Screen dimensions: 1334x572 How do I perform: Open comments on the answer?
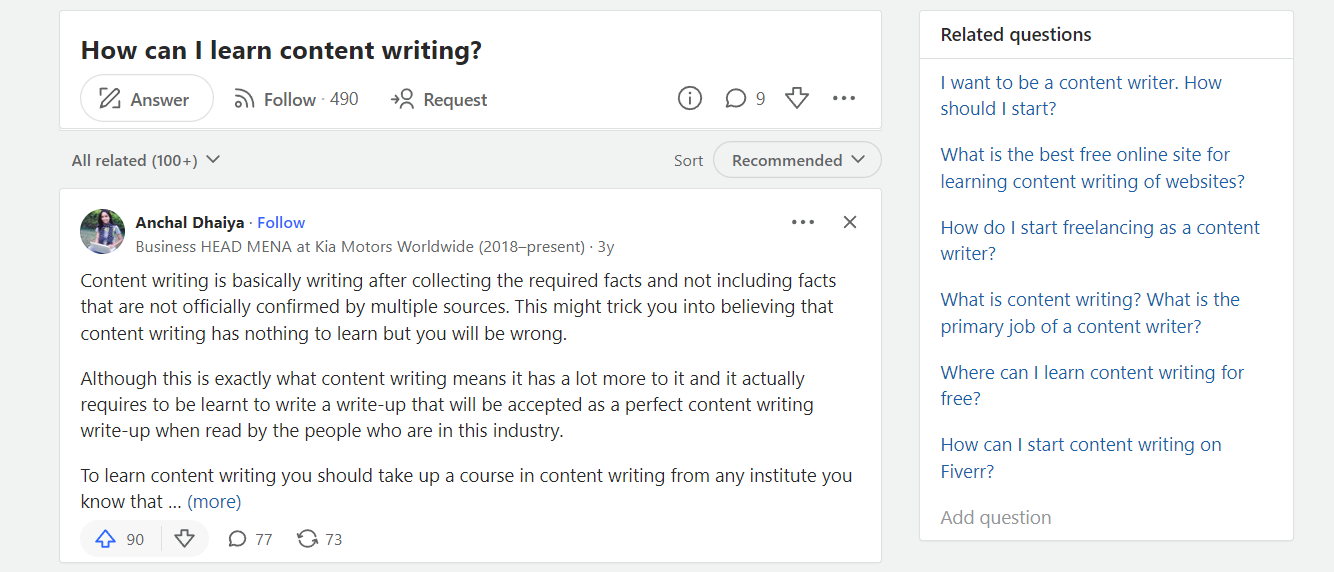(237, 539)
